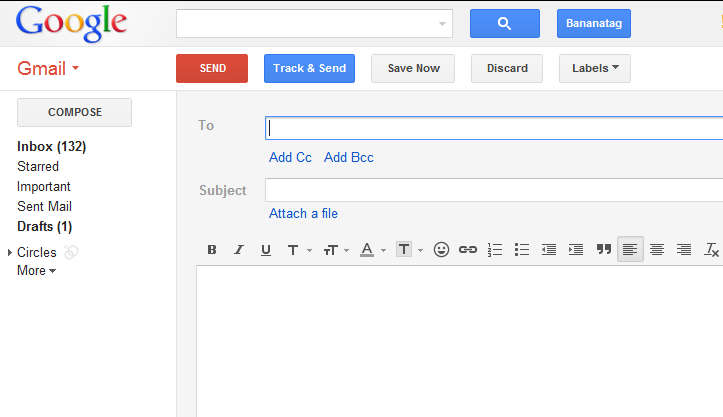The width and height of the screenshot is (723, 417).
Task: Apply italic formatting
Action: pos(238,250)
